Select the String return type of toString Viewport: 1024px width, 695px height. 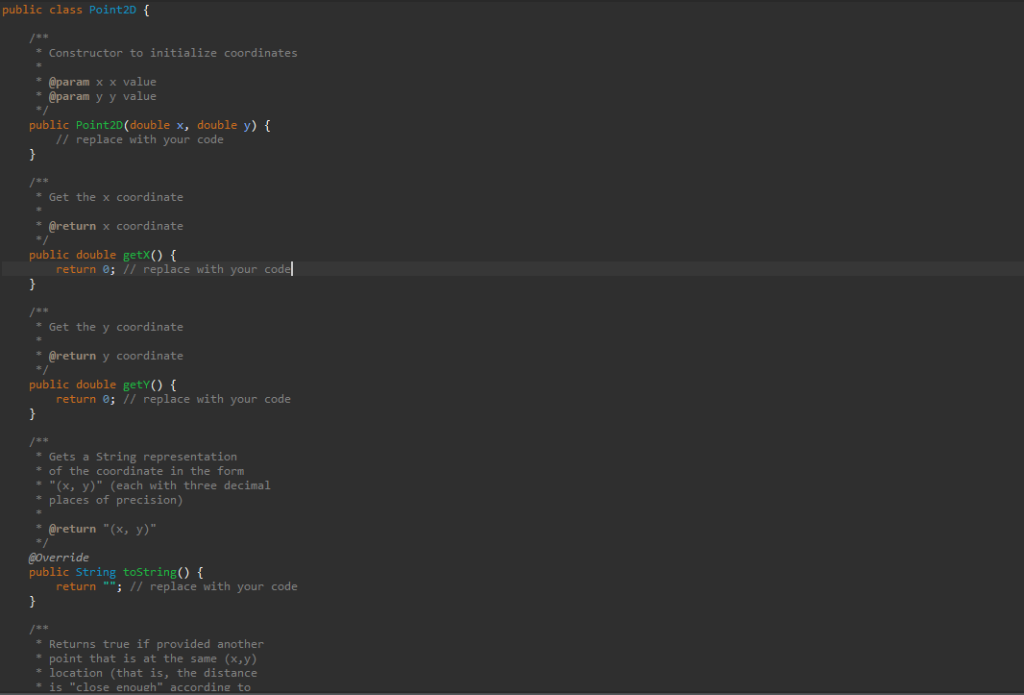coord(96,571)
